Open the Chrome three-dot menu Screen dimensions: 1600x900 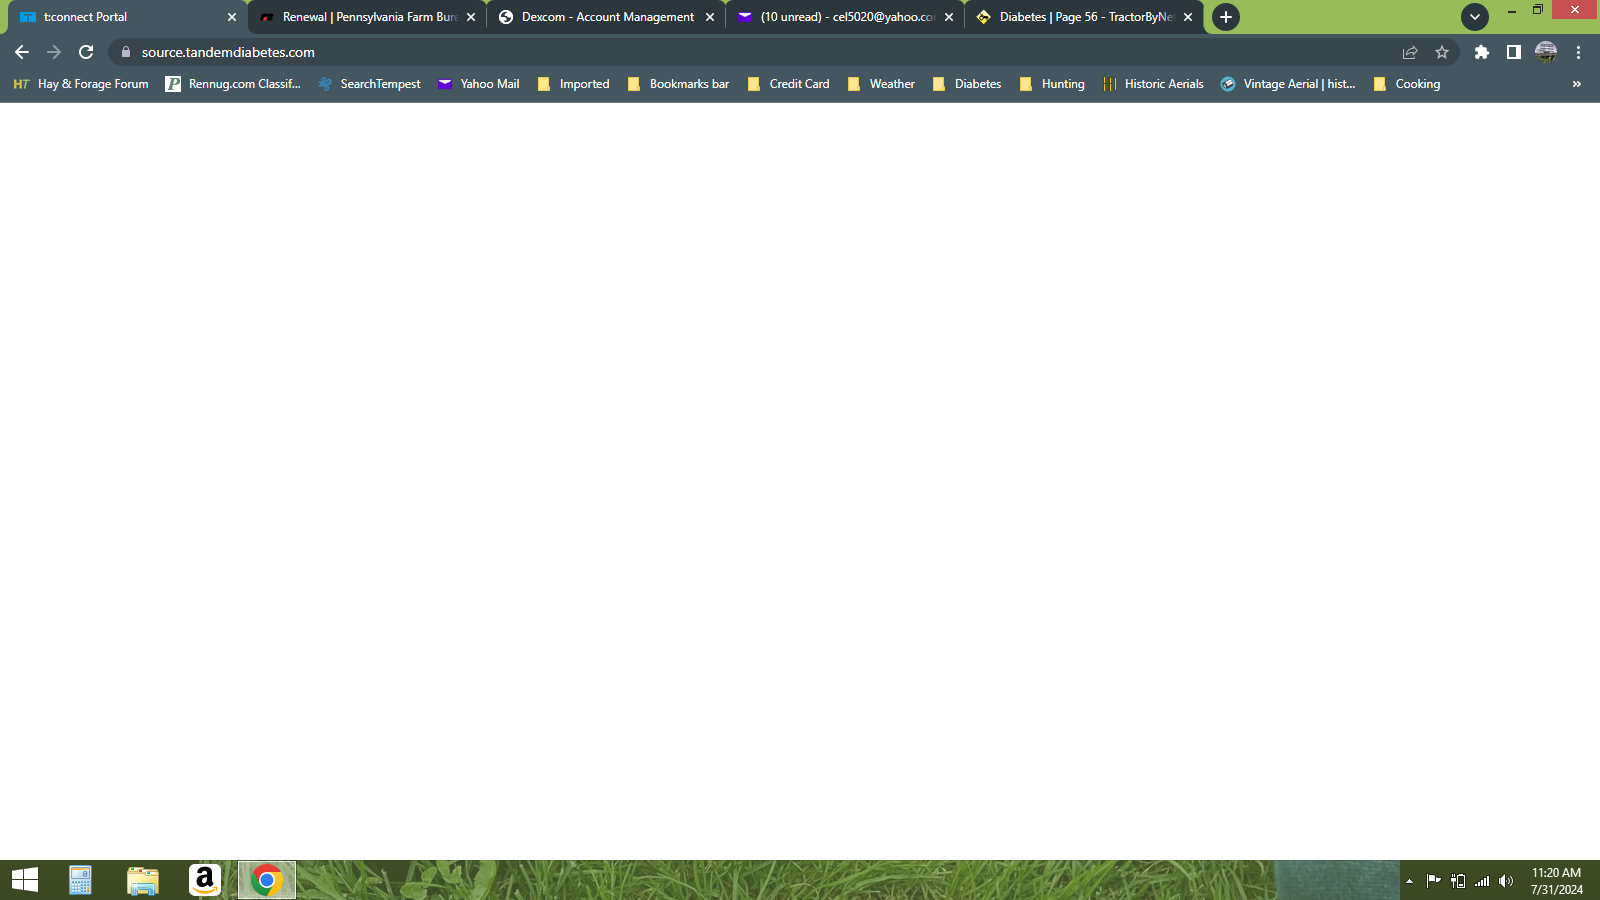1578,52
